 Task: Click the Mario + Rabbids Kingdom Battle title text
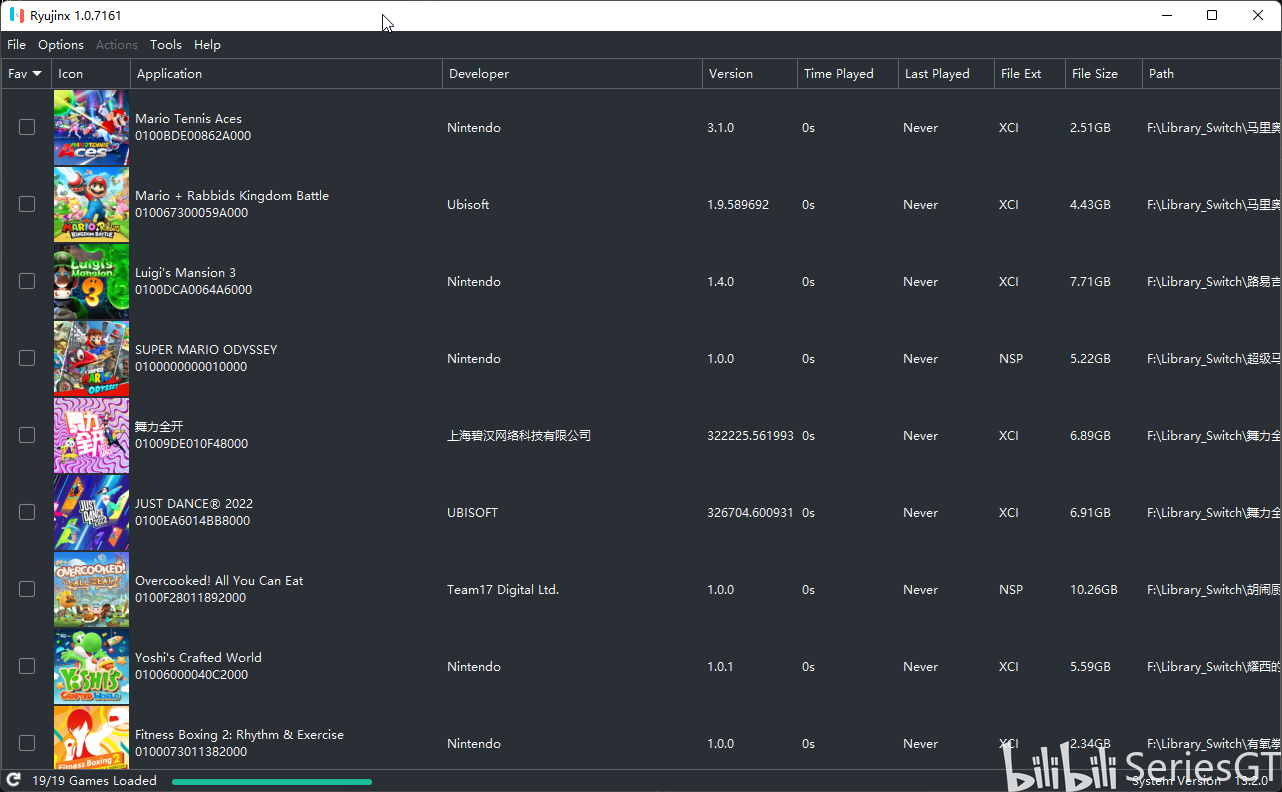(232, 196)
